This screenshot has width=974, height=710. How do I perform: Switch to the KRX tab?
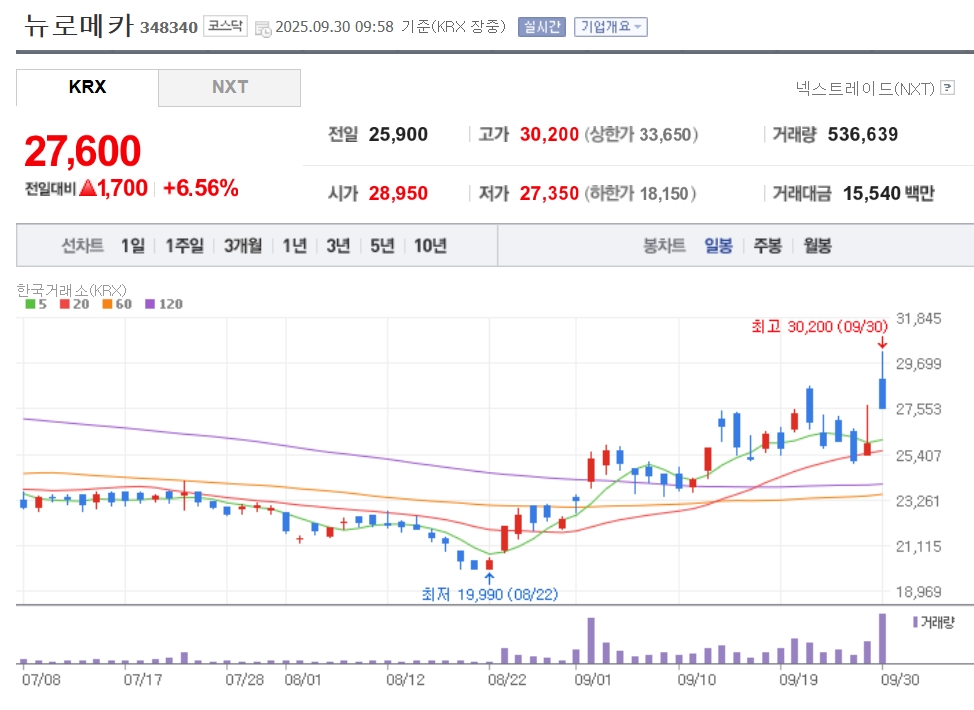click(x=87, y=87)
